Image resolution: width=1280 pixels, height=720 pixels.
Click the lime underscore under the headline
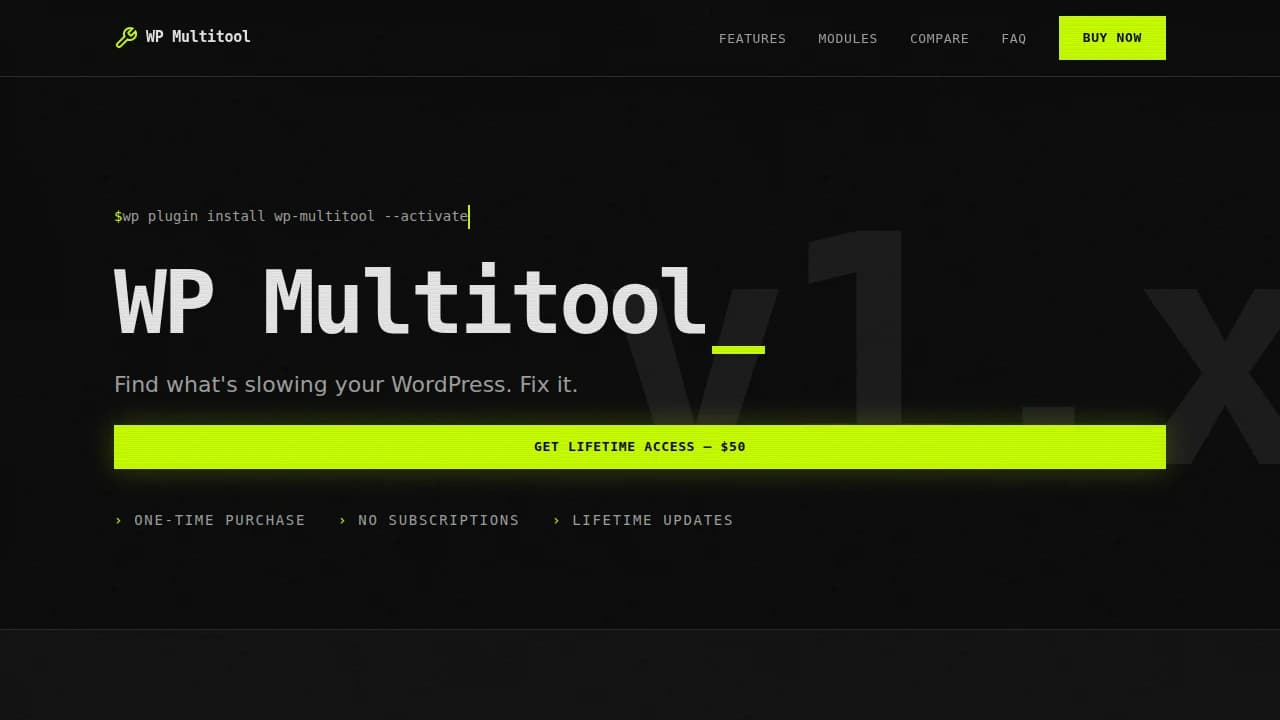click(738, 350)
